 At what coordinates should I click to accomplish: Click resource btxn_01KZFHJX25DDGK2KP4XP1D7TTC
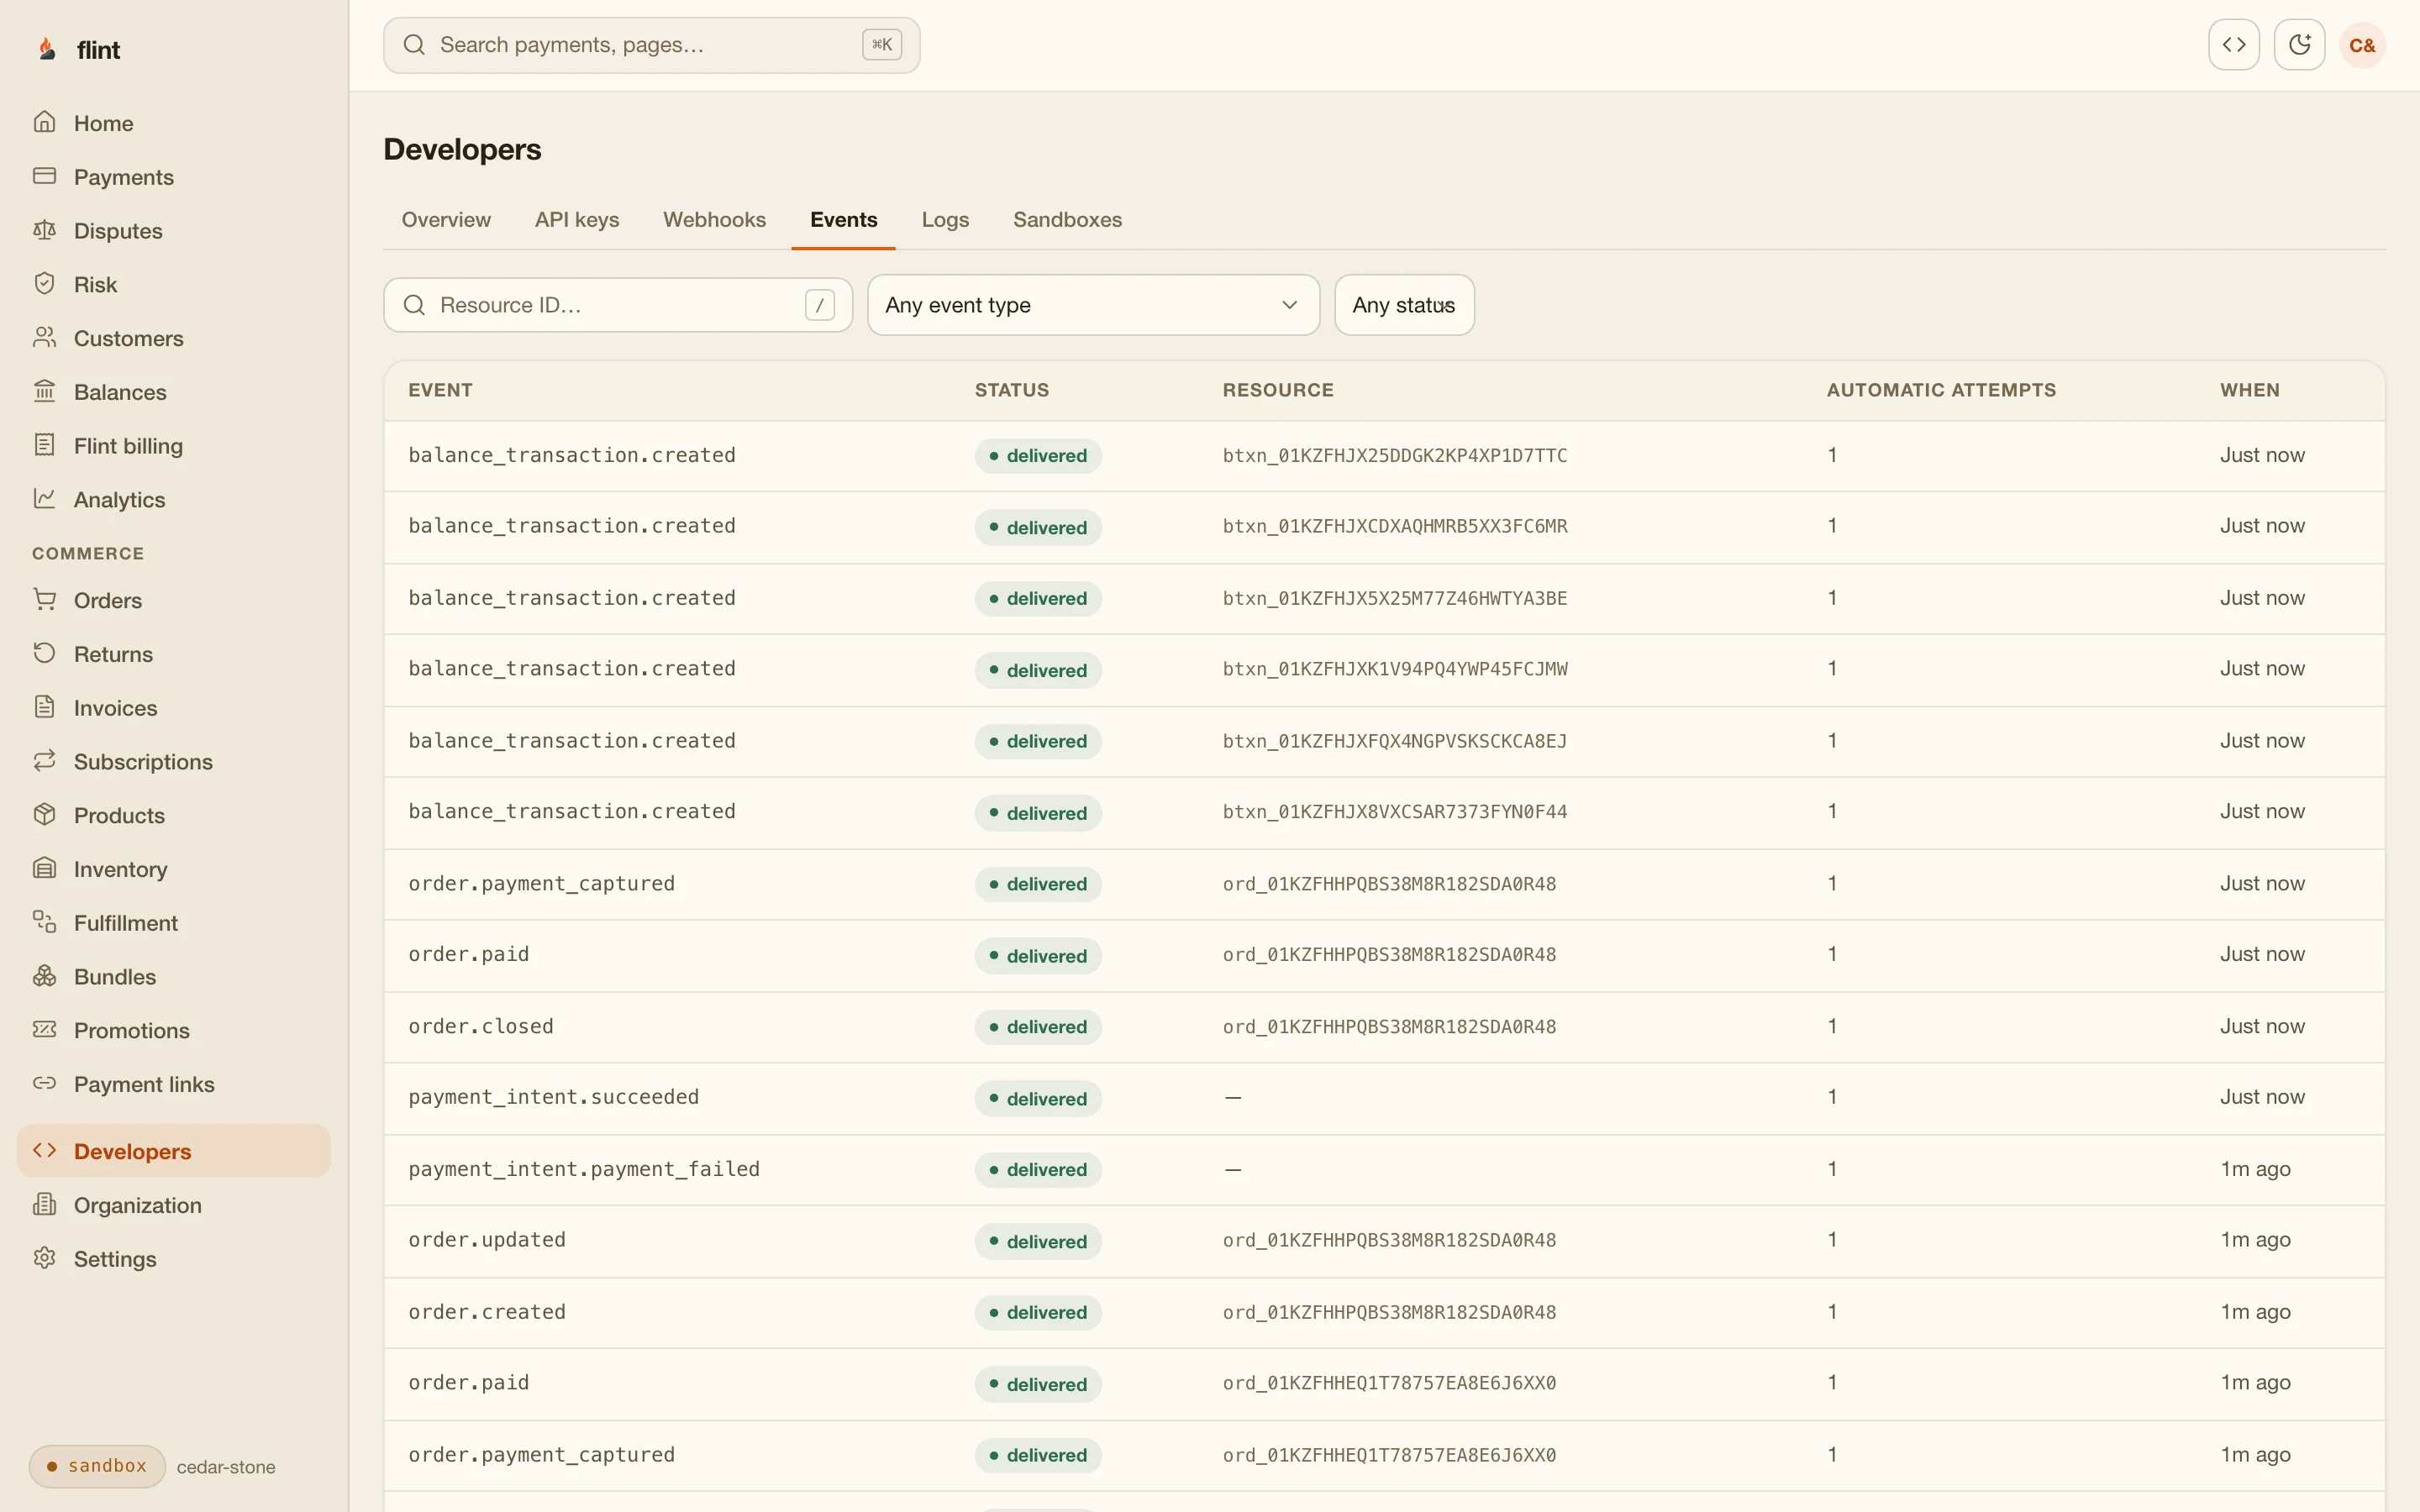point(1395,455)
